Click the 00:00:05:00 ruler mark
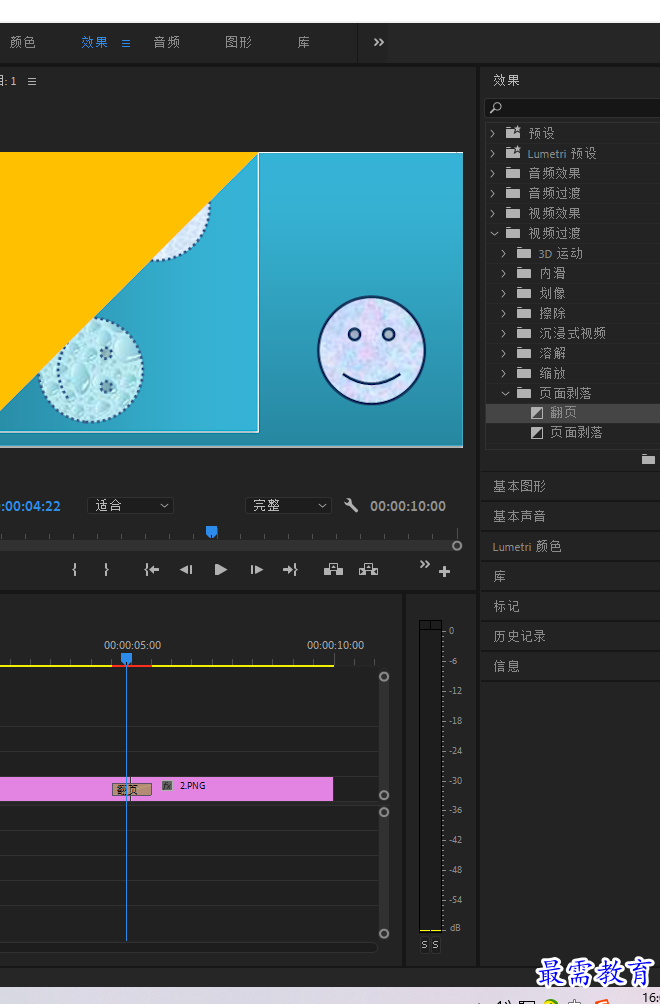Screen dimensions: 660x1004 [133, 645]
